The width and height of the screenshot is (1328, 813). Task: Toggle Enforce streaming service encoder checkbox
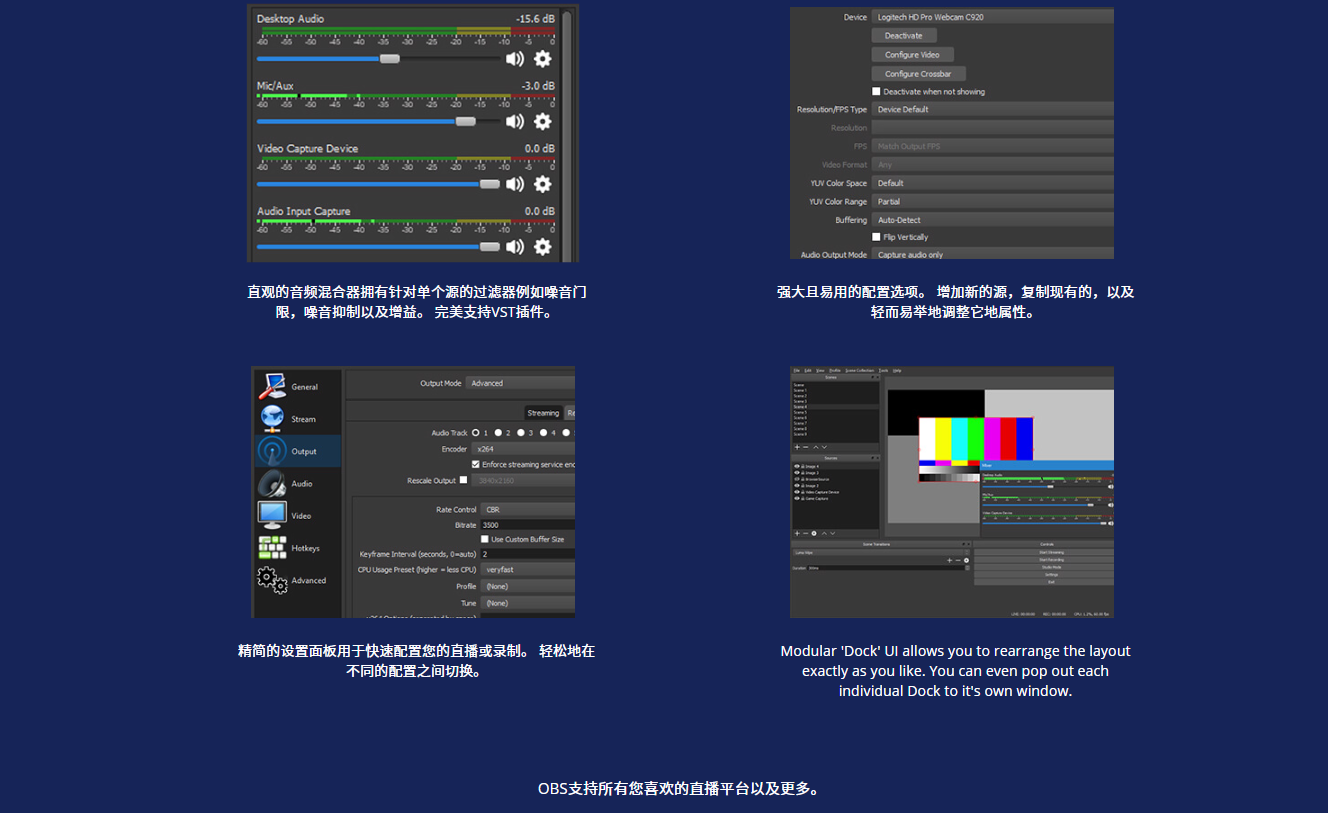pyautogui.click(x=475, y=464)
